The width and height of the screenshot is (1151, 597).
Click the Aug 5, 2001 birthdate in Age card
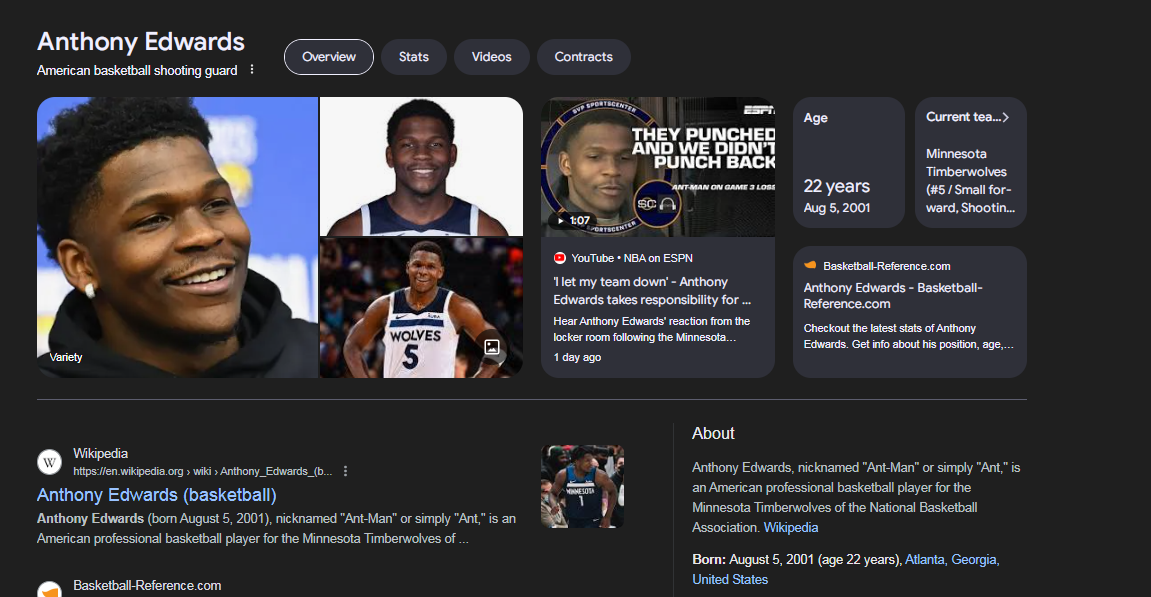(837, 208)
